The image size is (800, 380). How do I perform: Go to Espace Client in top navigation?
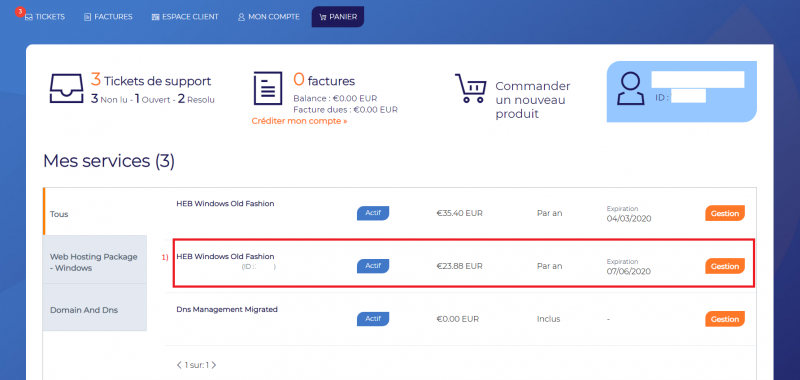185,17
